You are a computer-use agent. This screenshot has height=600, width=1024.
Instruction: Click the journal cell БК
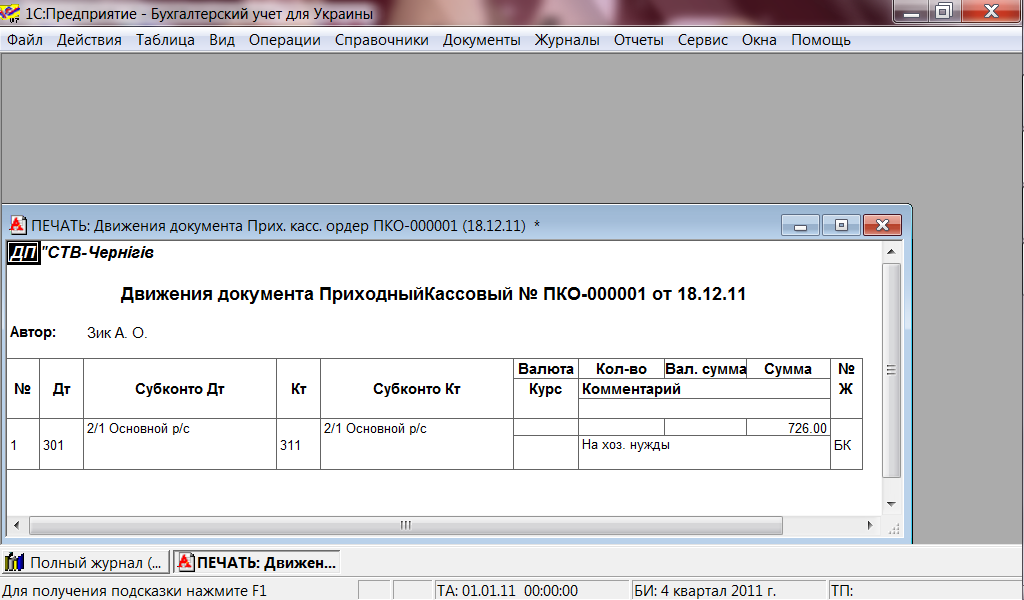pos(846,445)
